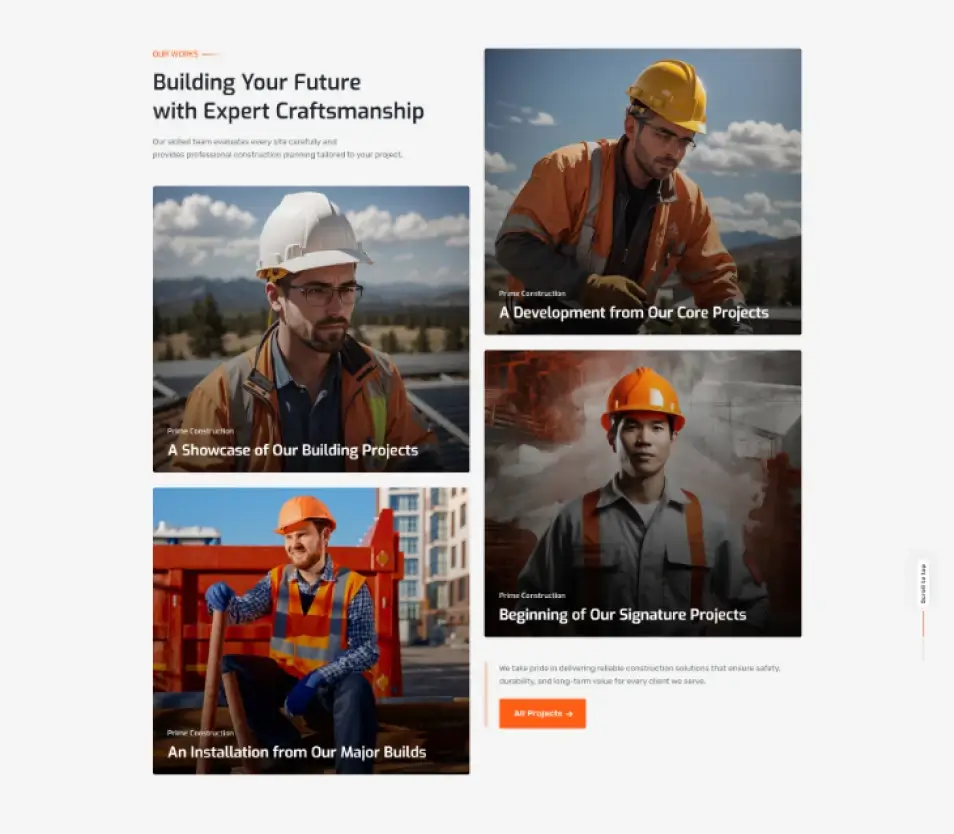The image size is (954, 834).
Task: Click Prime Construction label on Major Builds card
Action: (200, 733)
